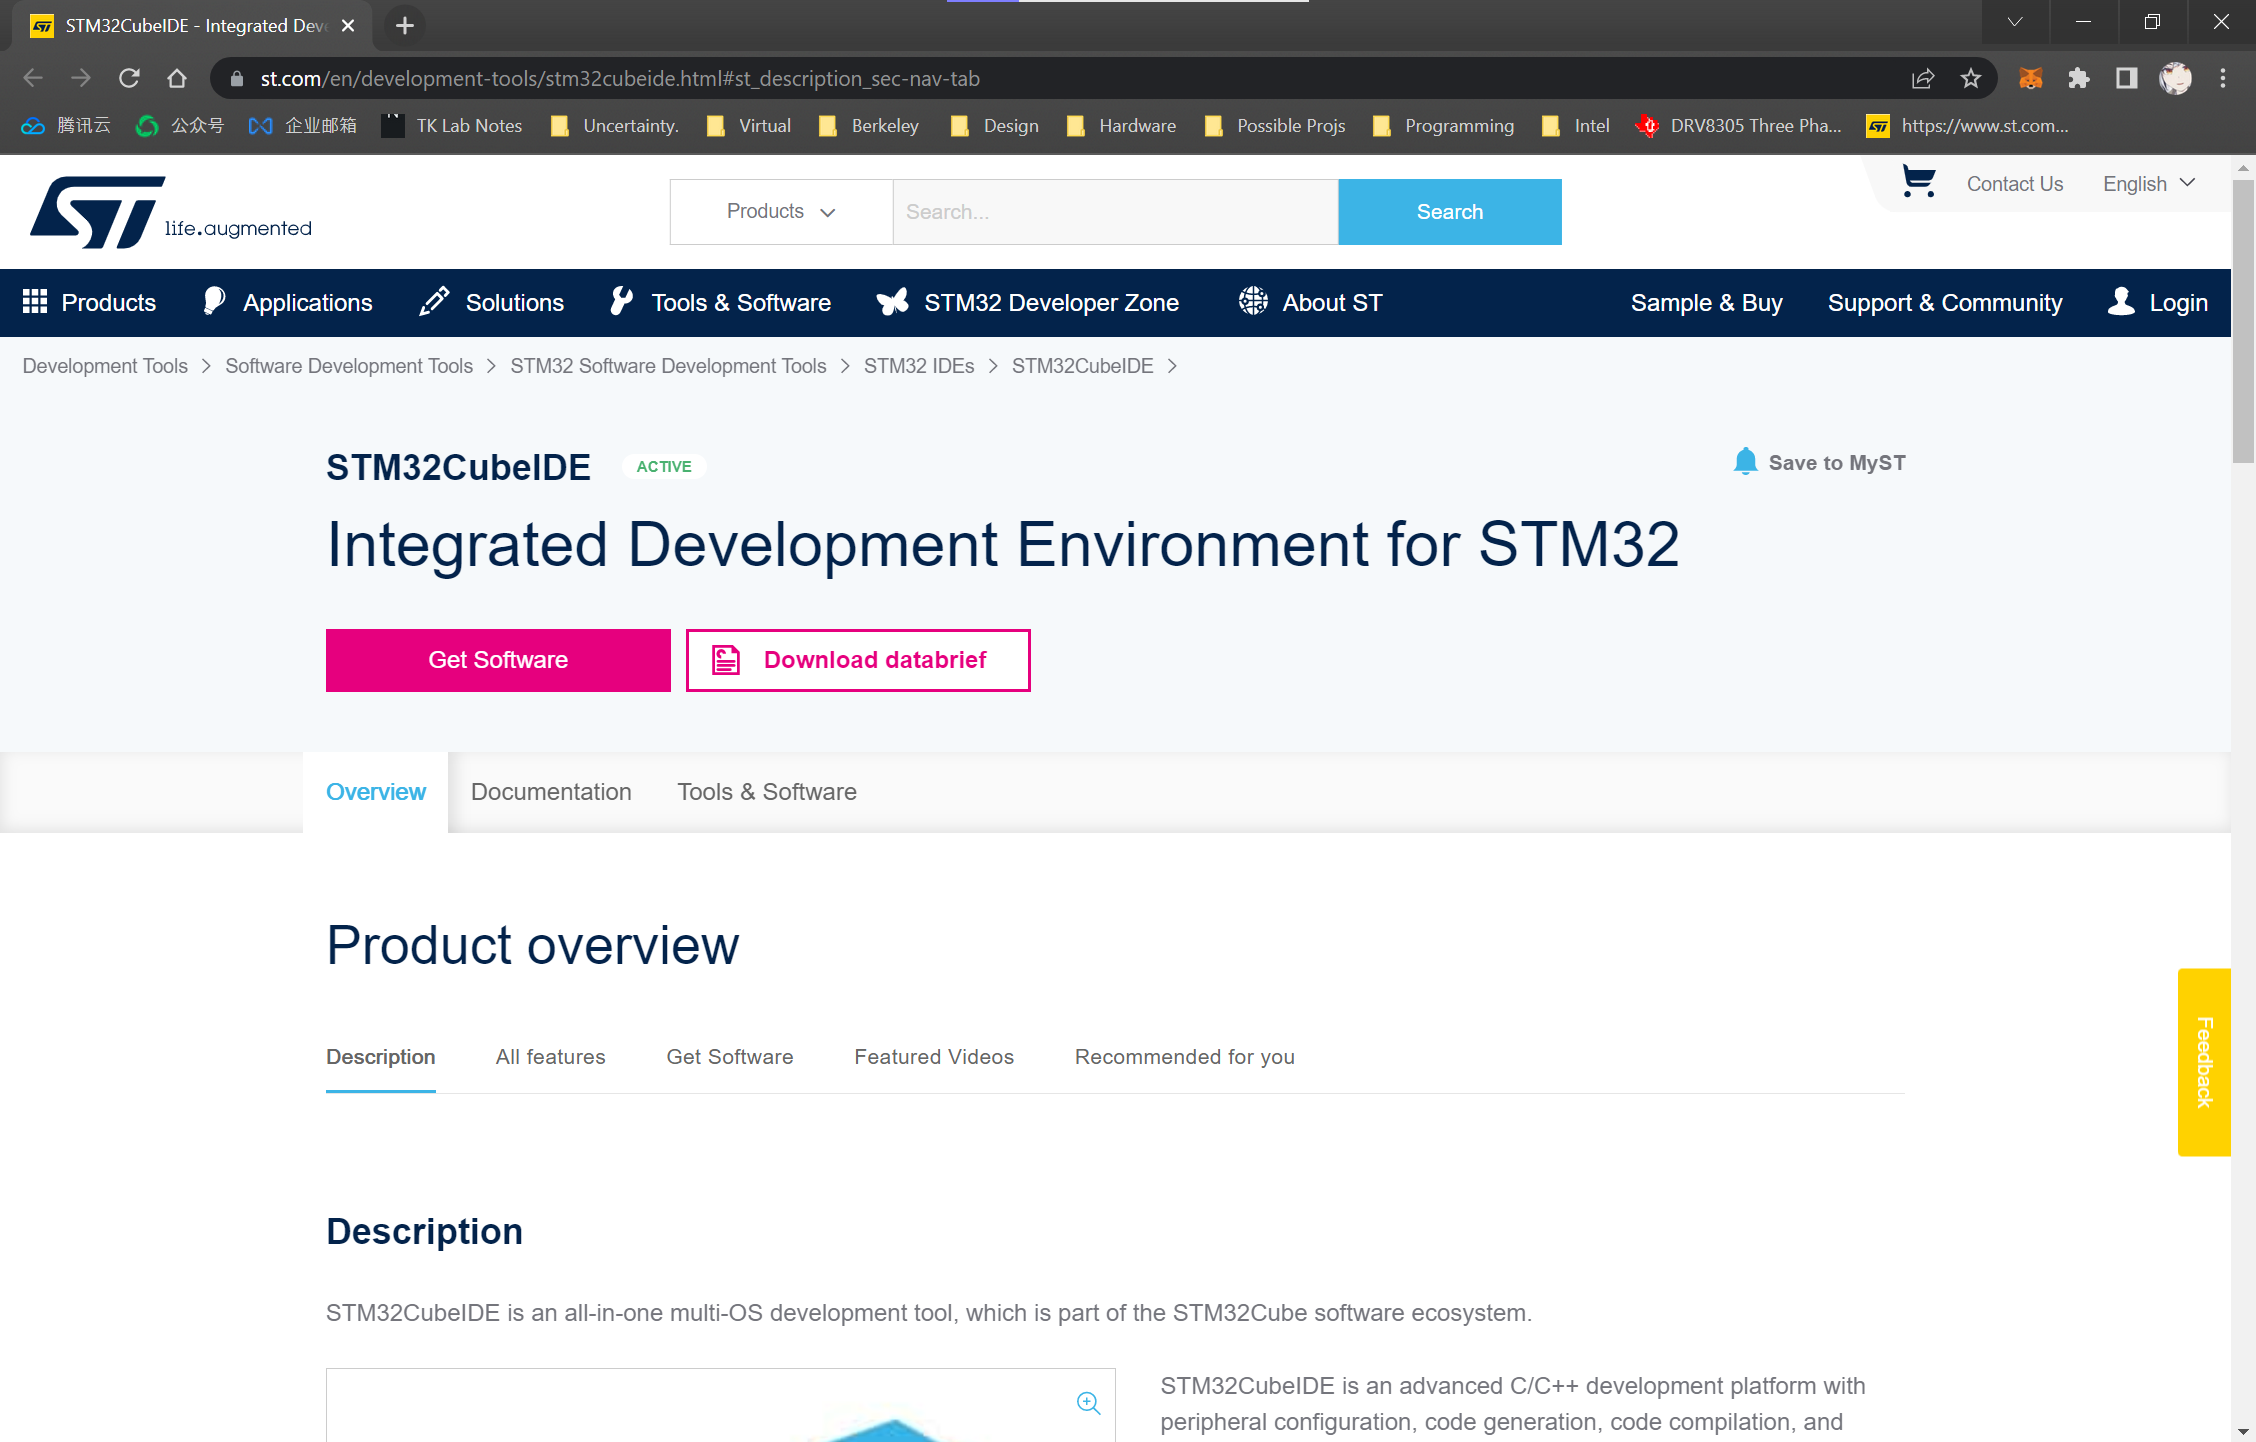Bookmark this page with star icon
Screen dimensions: 2256x1442
[1971, 78]
